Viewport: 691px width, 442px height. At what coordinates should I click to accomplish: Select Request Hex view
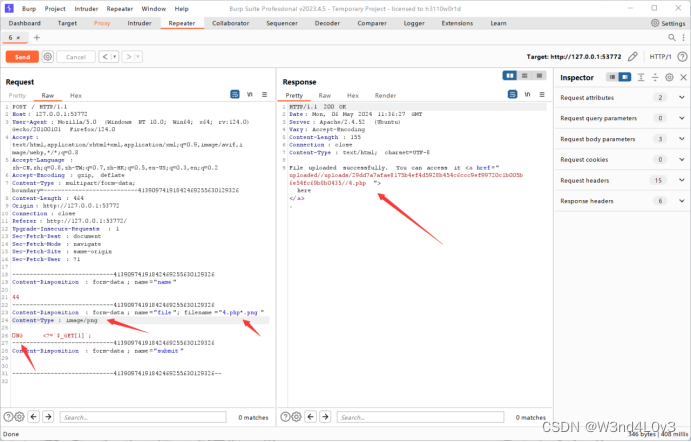pyautogui.click(x=76, y=95)
